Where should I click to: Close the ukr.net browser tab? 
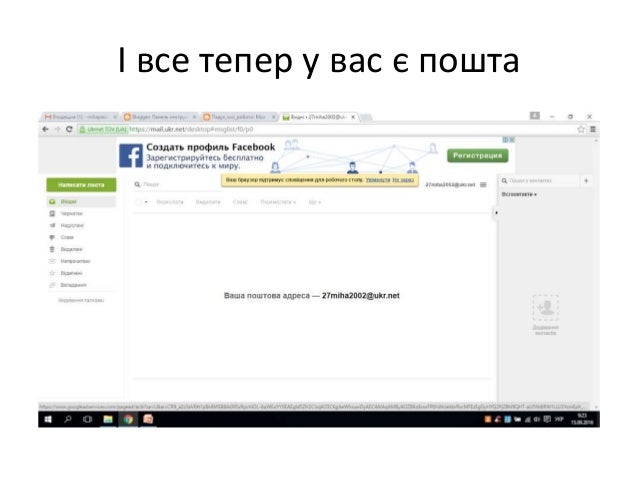pyautogui.click(x=353, y=117)
